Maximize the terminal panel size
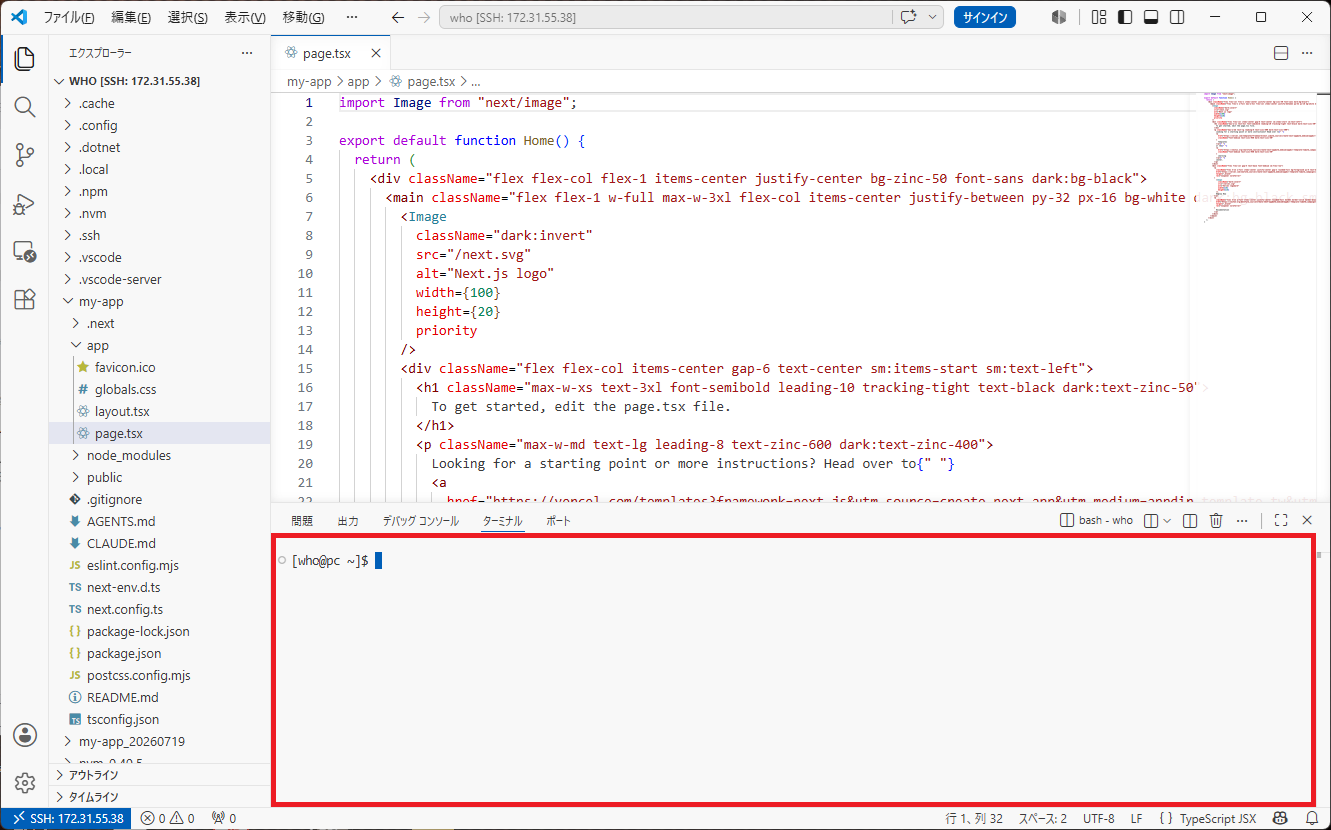1331x830 pixels. tap(1281, 520)
